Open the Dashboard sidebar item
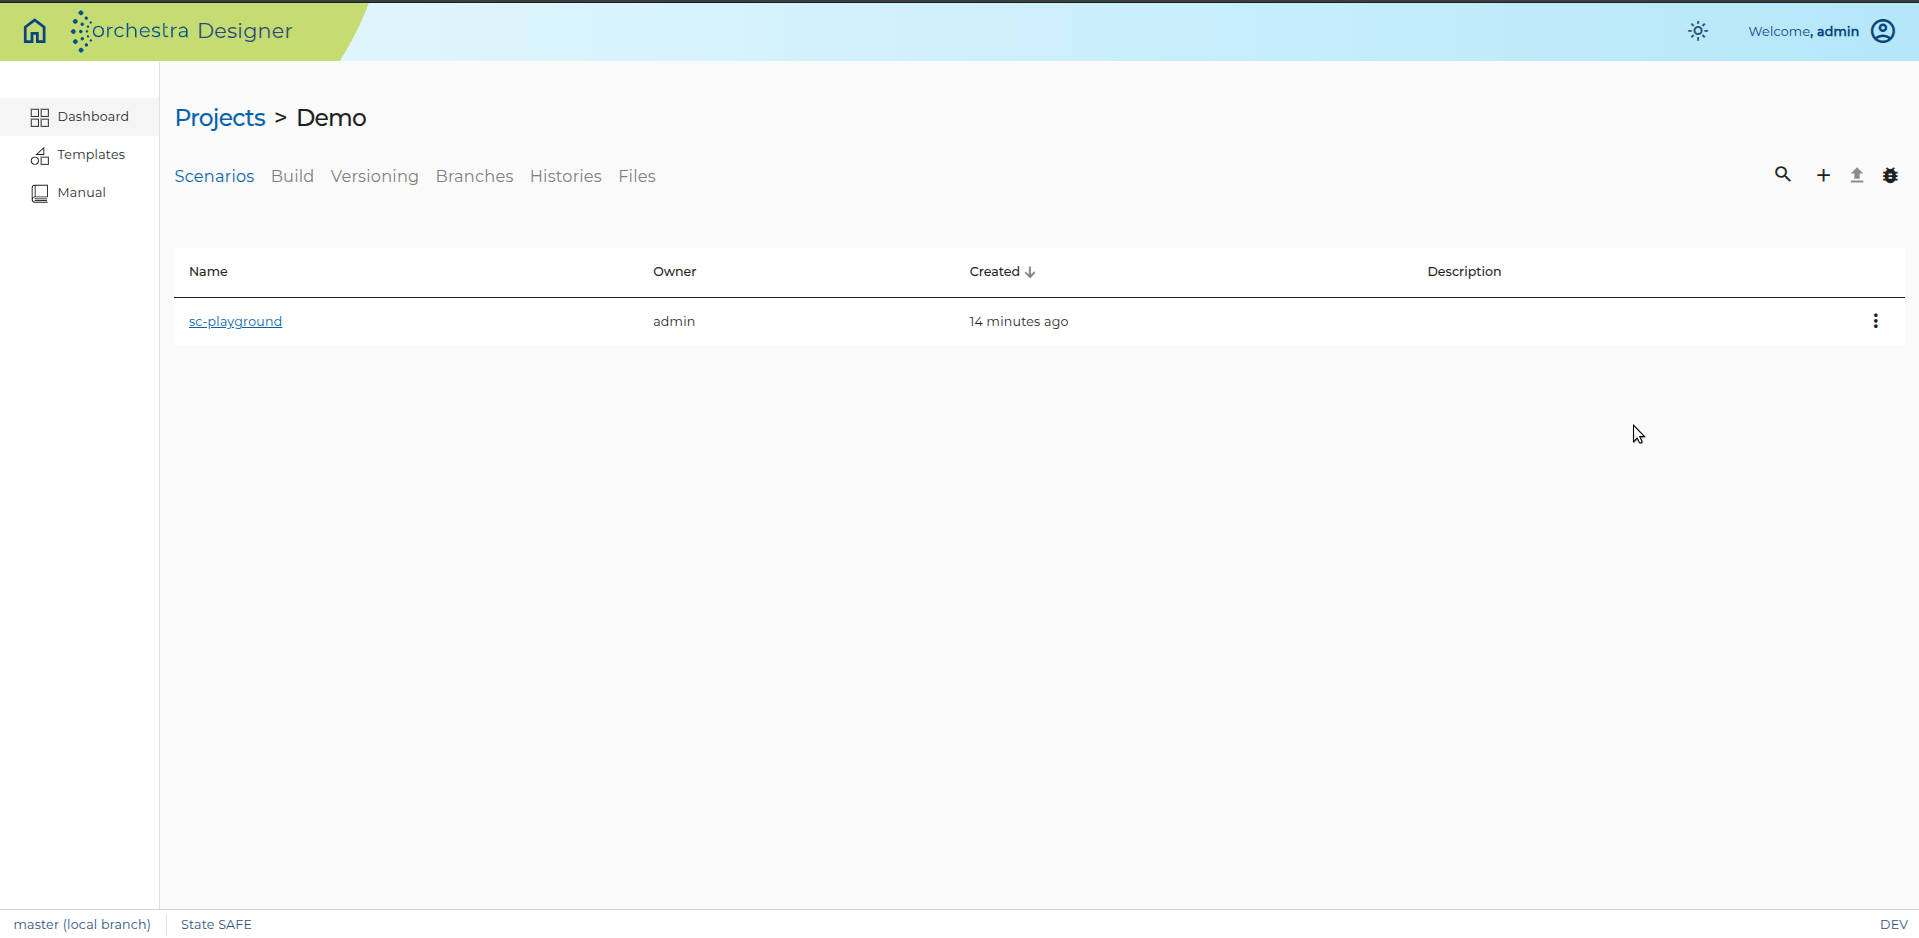This screenshot has height=938, width=1919. pos(80,117)
